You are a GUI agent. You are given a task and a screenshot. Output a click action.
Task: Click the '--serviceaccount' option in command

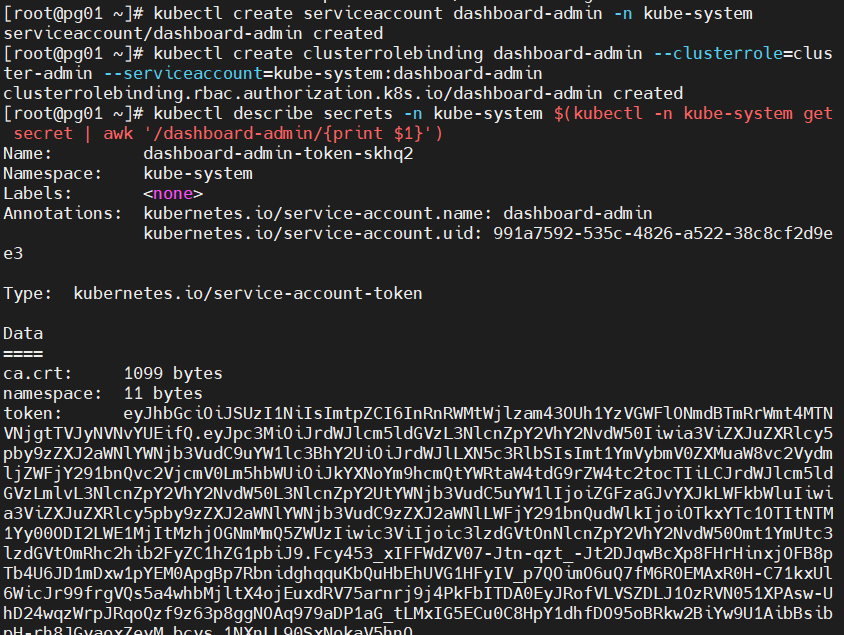tap(183, 73)
